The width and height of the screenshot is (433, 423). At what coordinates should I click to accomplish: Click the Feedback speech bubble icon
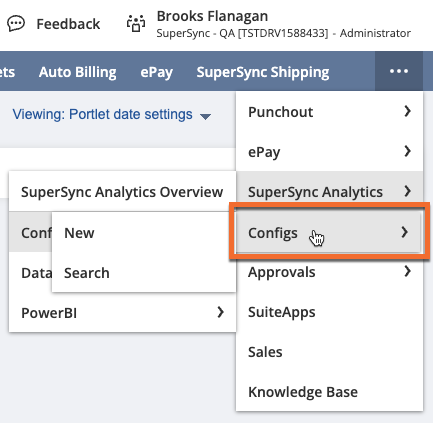tap(16, 24)
